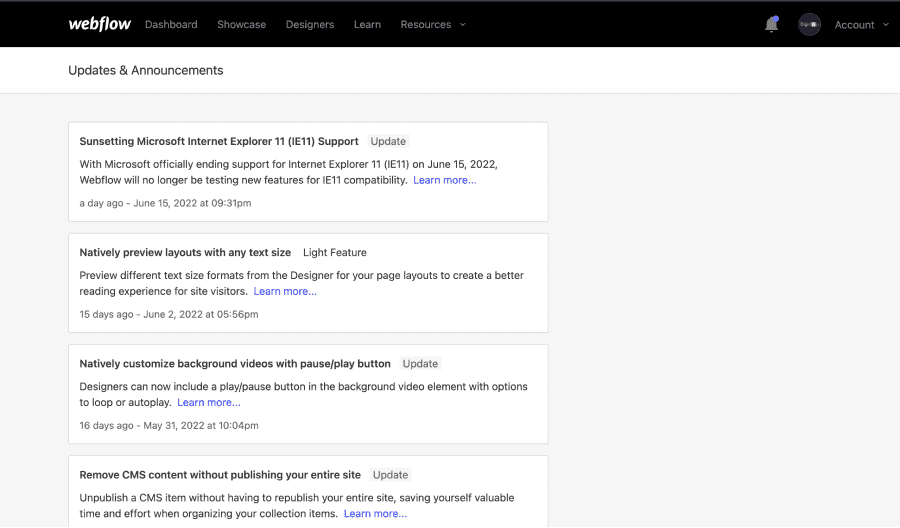Click the Light Feature tag
Image resolution: width=900 pixels, height=528 pixels.
[x=335, y=253]
